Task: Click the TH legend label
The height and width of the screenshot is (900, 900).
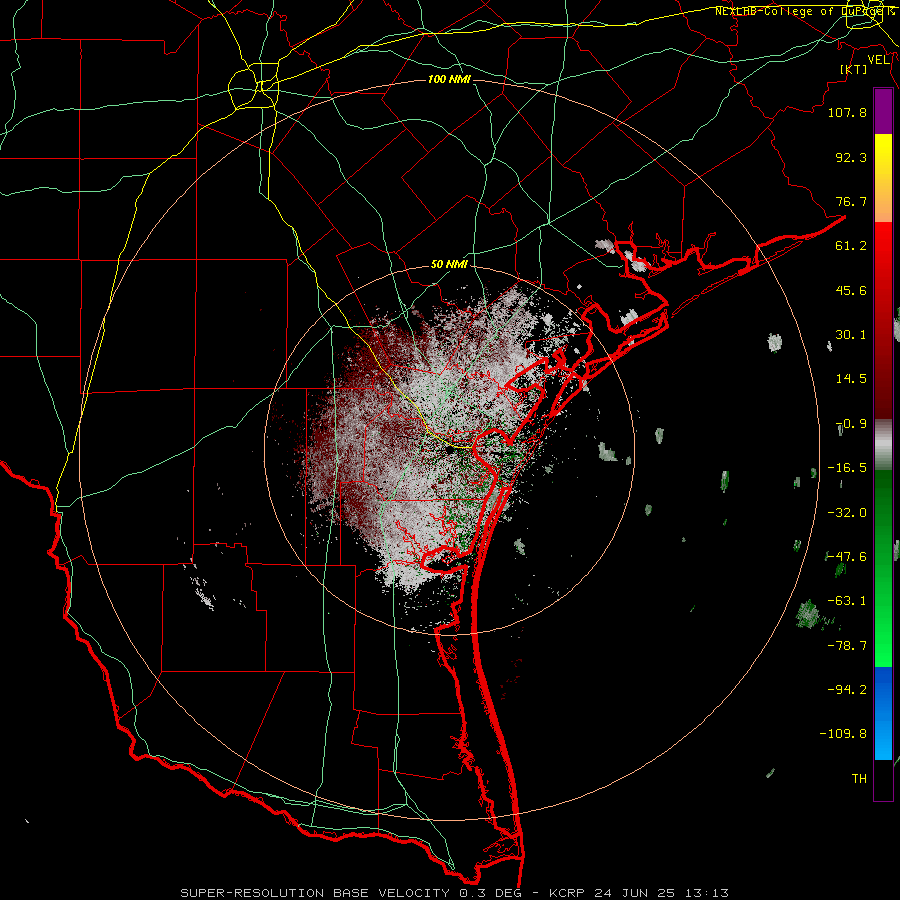Action: (x=859, y=779)
